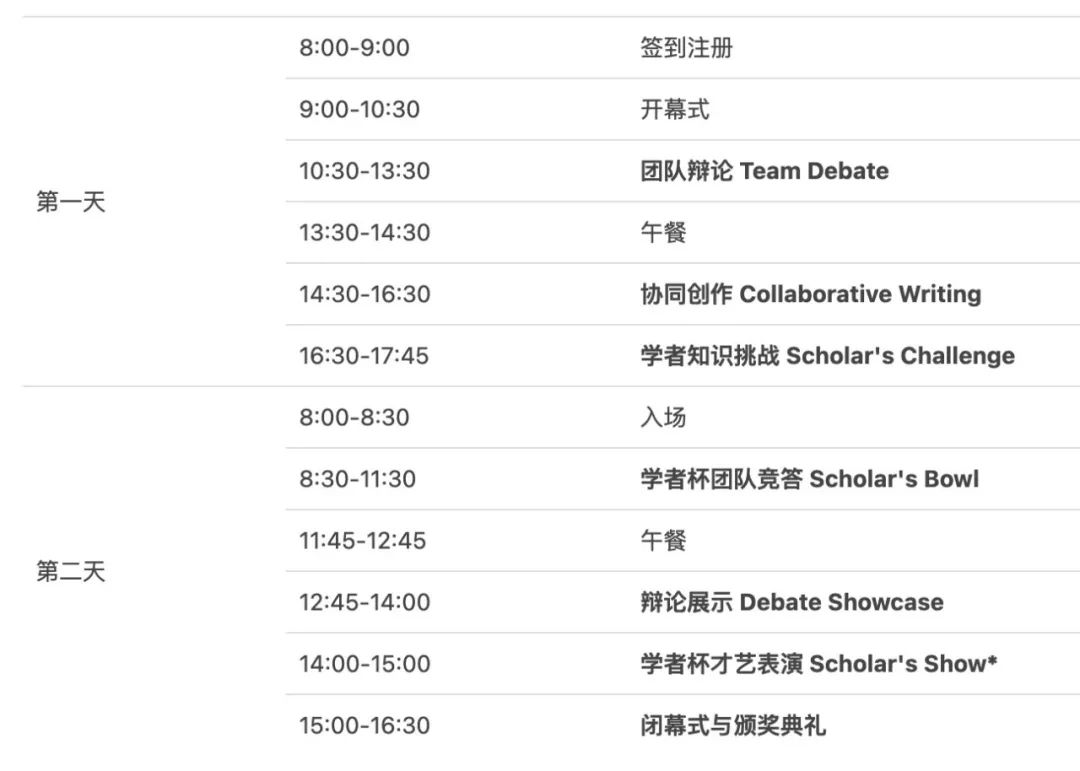Click the 入场 entry on day two
The height and width of the screenshot is (771, 1080).
[x=663, y=417]
